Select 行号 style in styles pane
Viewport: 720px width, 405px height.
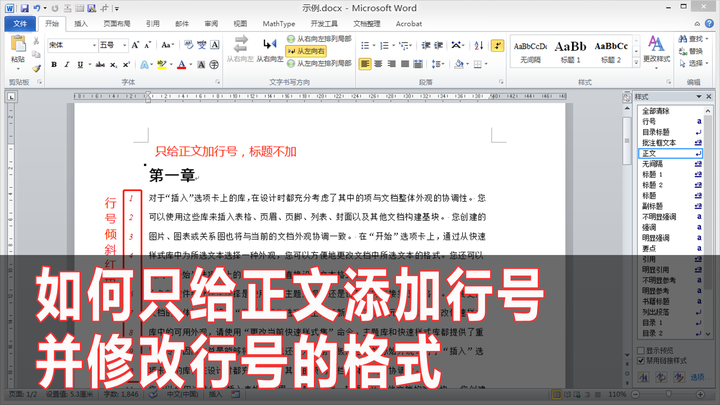[670, 121]
